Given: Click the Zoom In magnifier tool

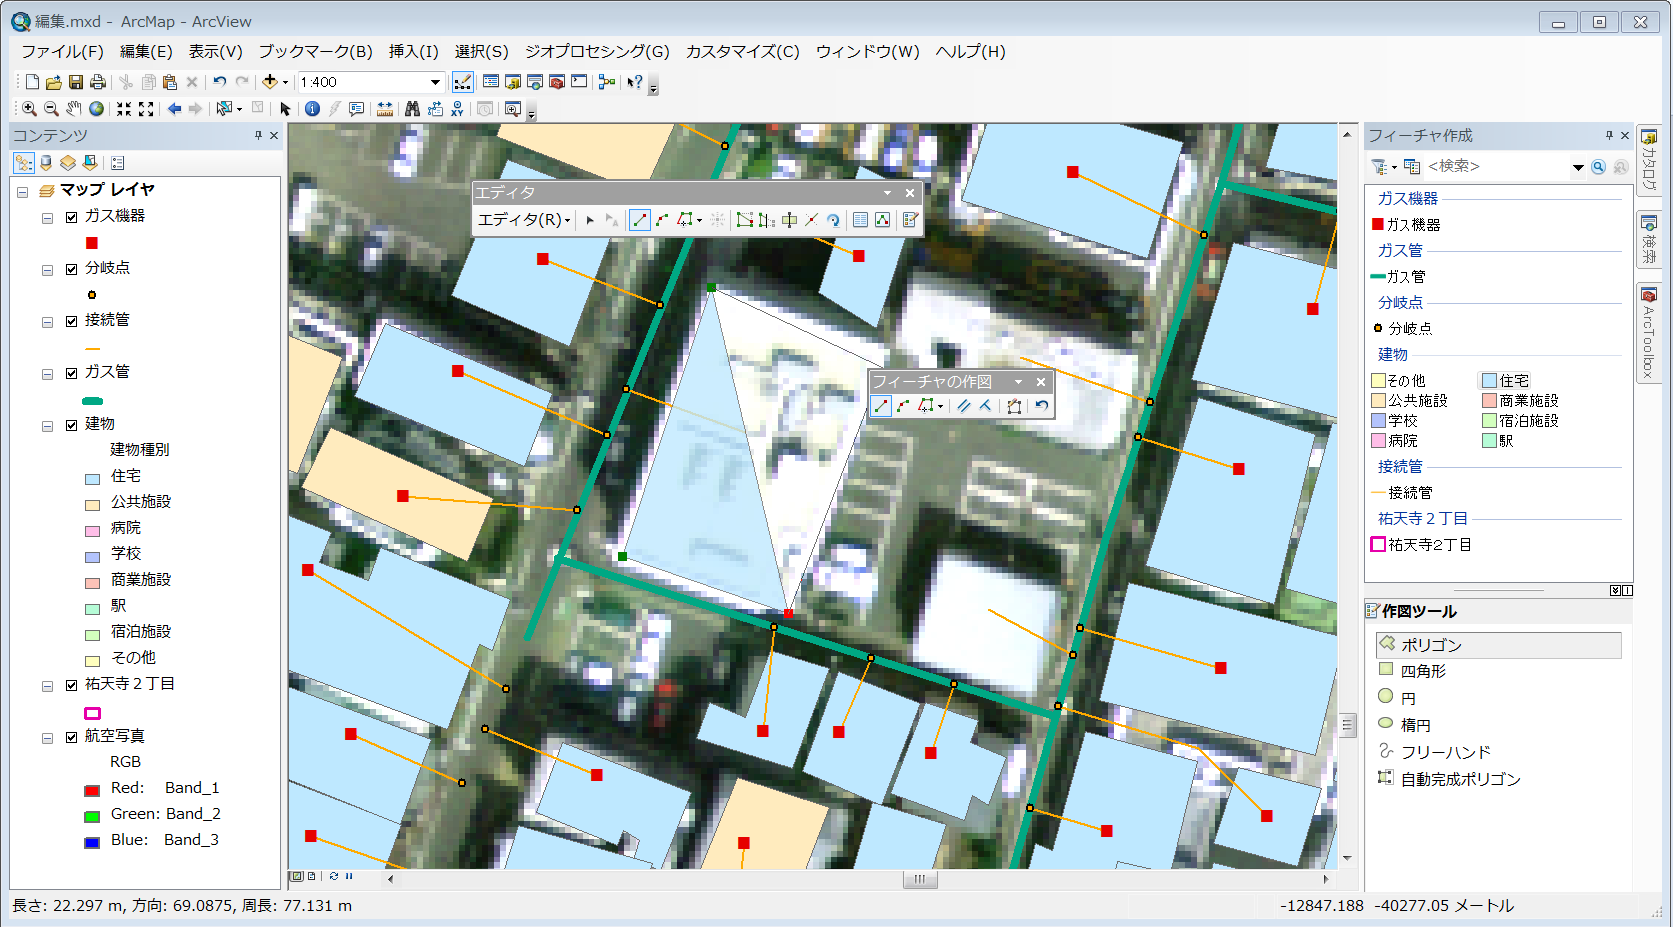Looking at the screenshot, I should click(x=29, y=109).
